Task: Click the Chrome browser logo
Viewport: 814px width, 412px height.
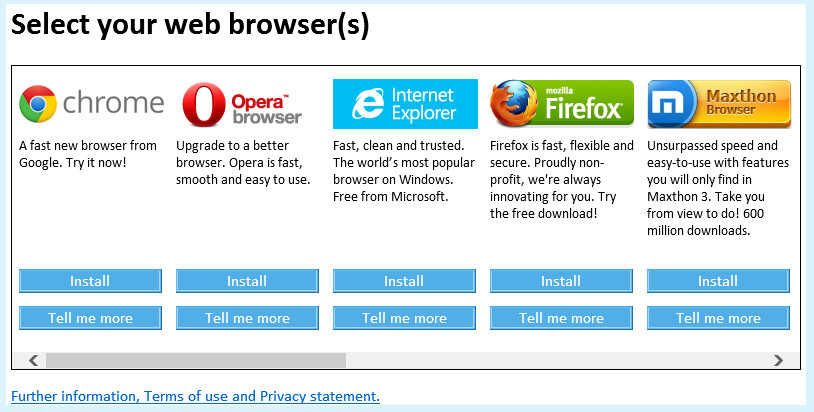Action: click(x=91, y=104)
